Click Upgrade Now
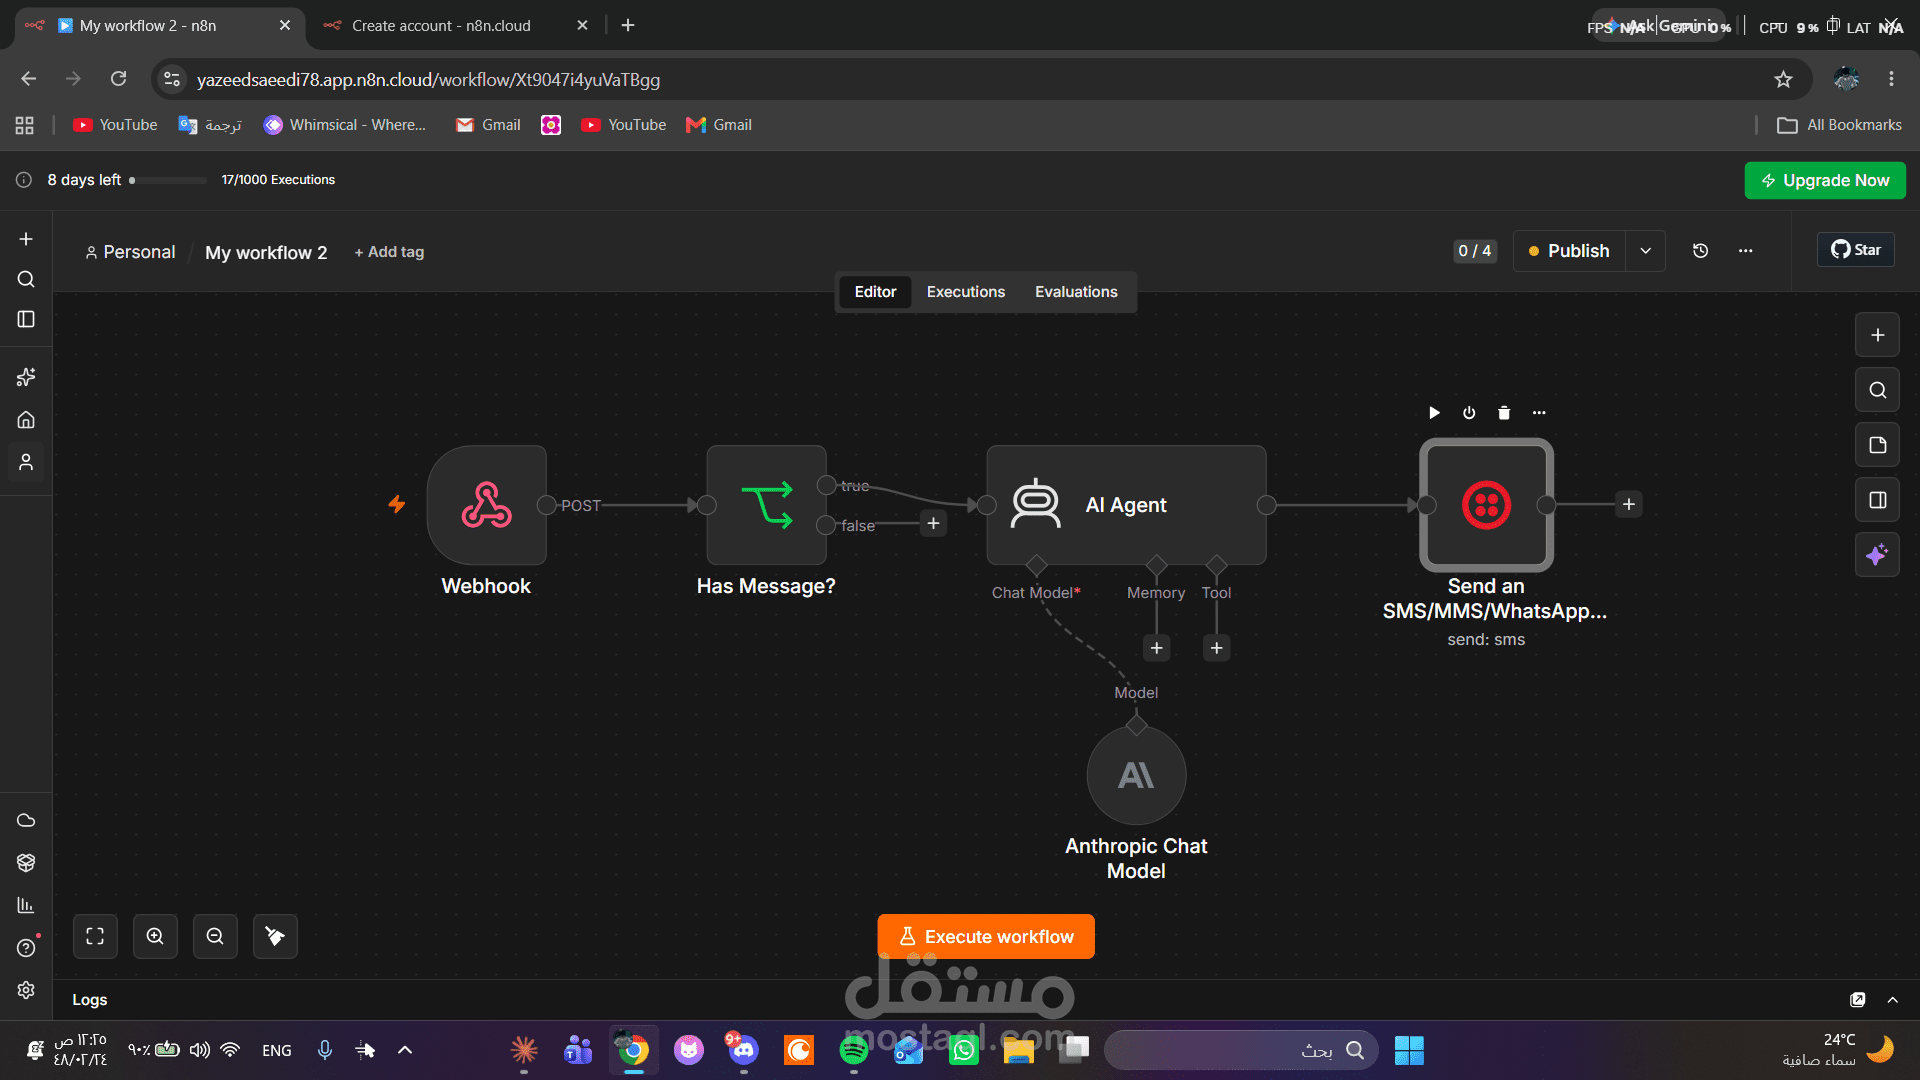Viewport: 1920px width, 1080px height. tap(1825, 180)
